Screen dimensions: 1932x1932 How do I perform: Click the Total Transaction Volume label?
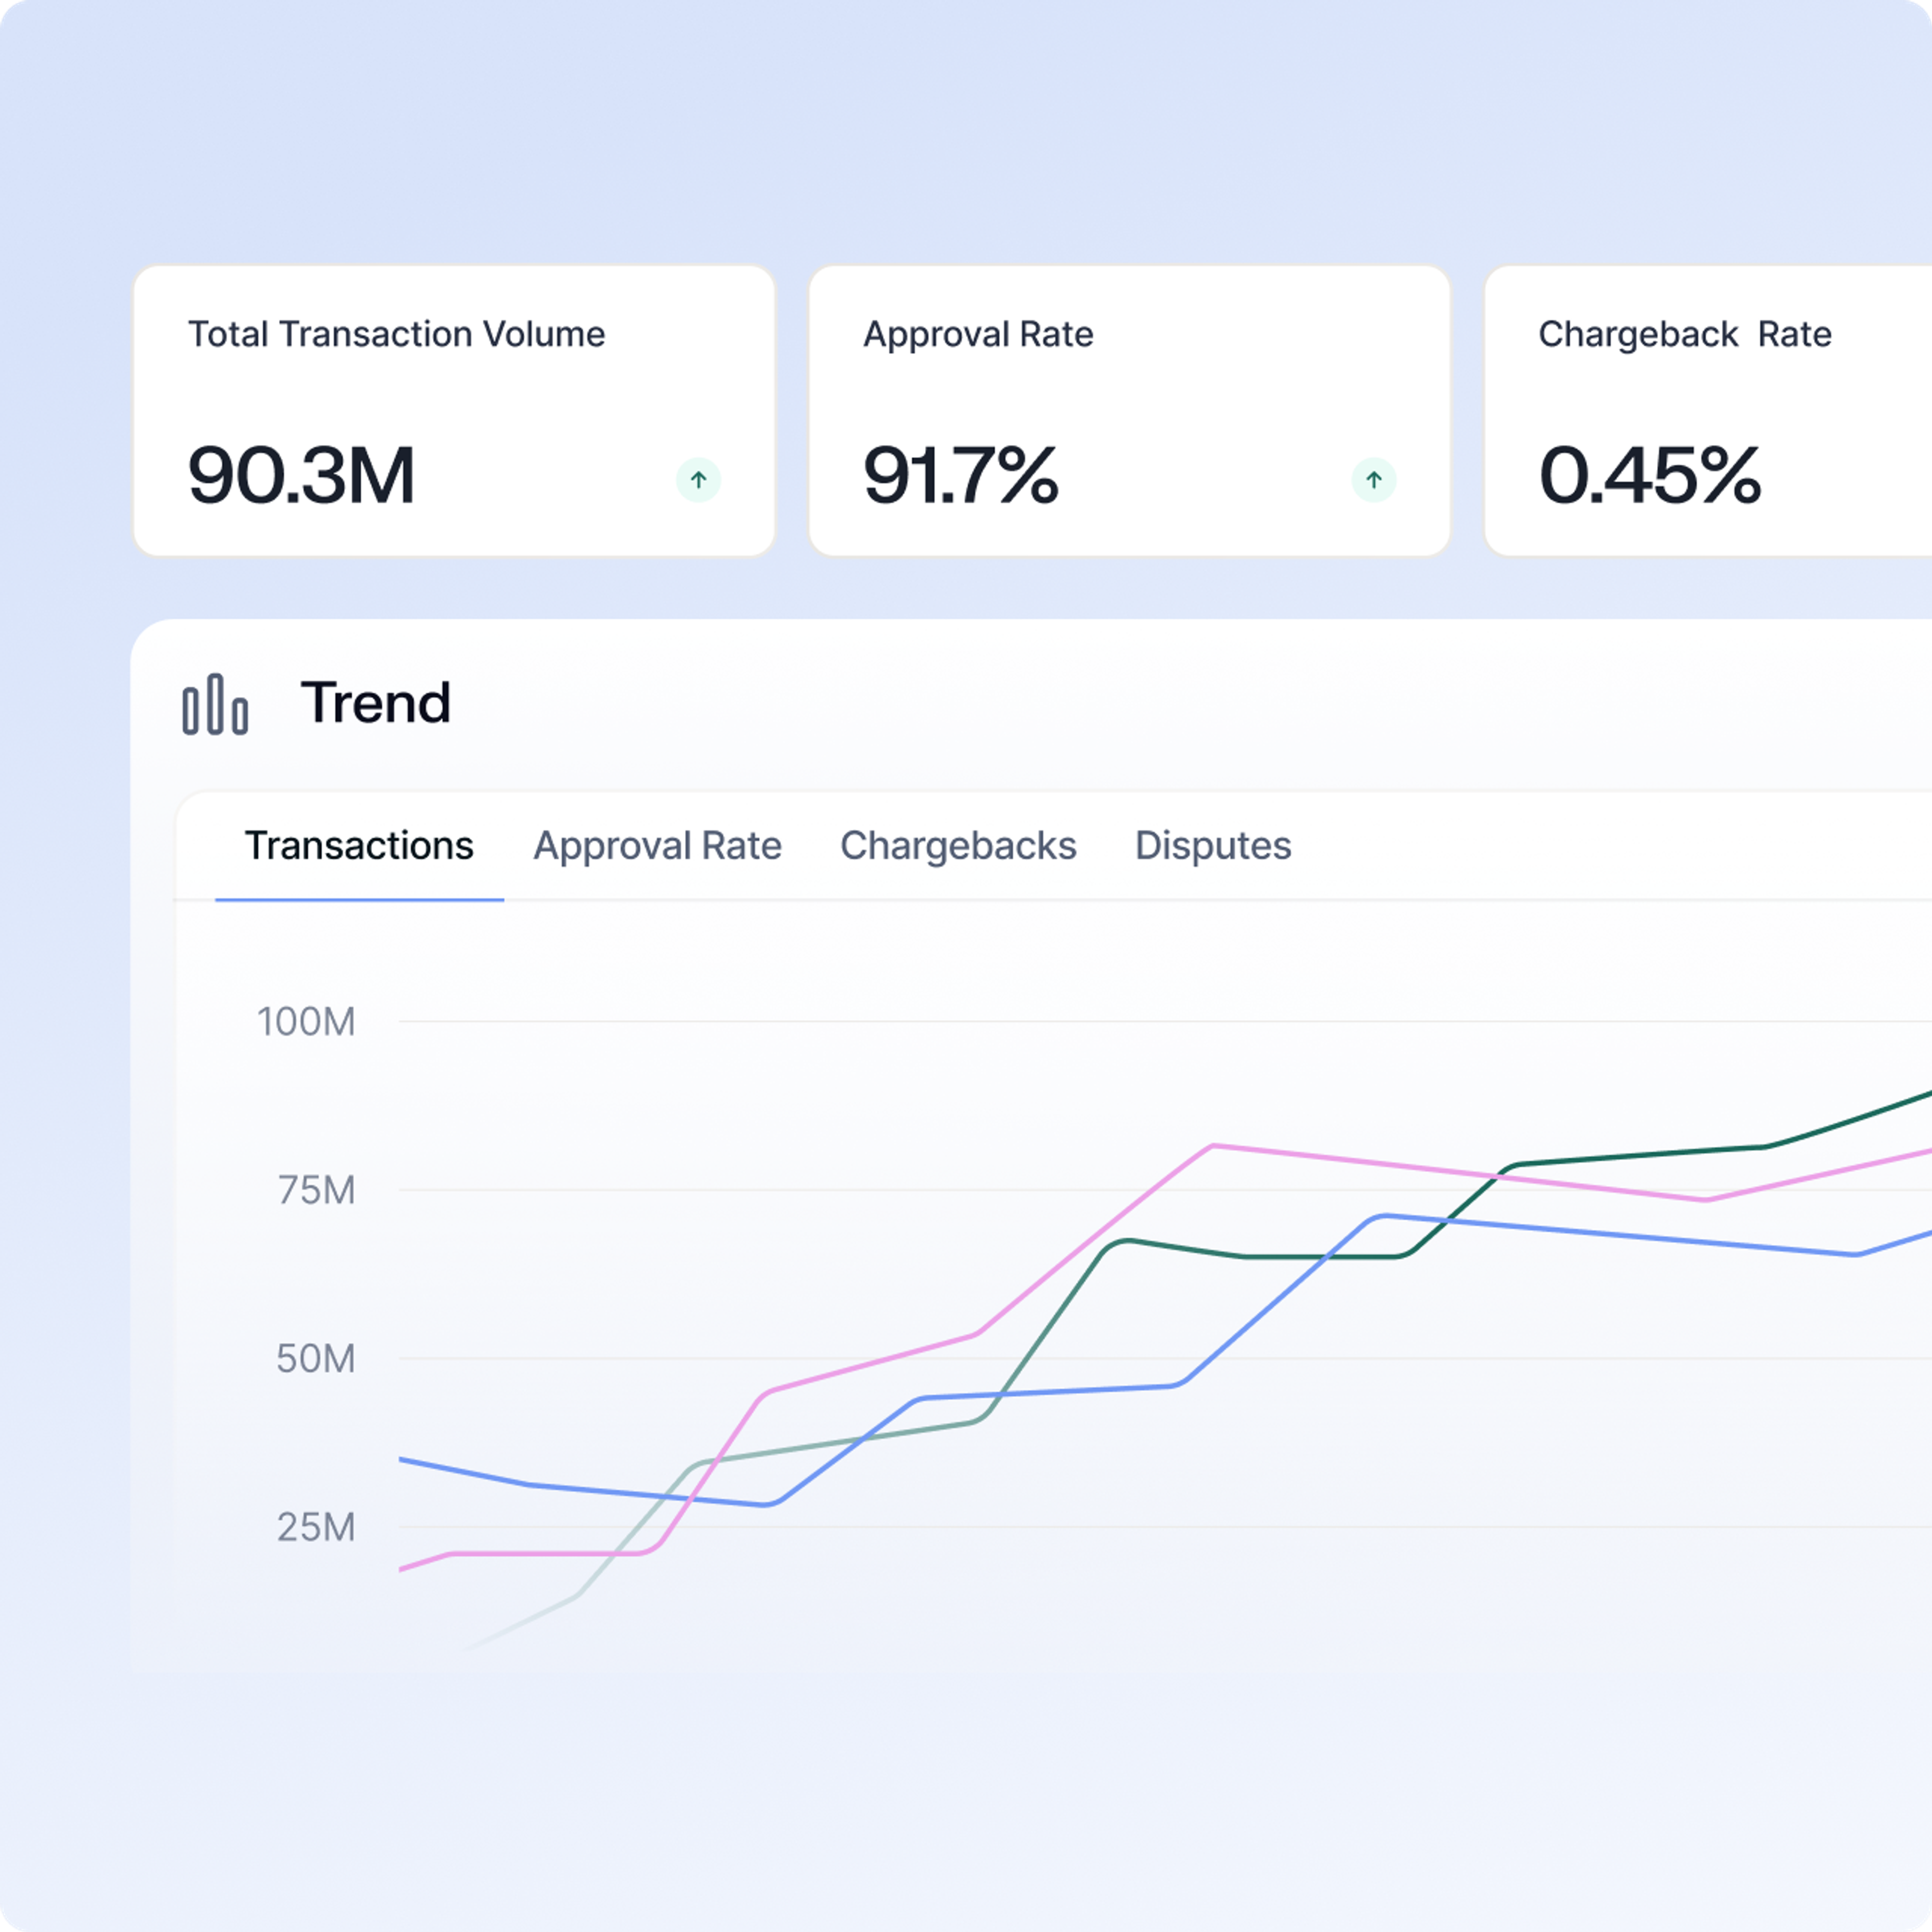(x=396, y=334)
